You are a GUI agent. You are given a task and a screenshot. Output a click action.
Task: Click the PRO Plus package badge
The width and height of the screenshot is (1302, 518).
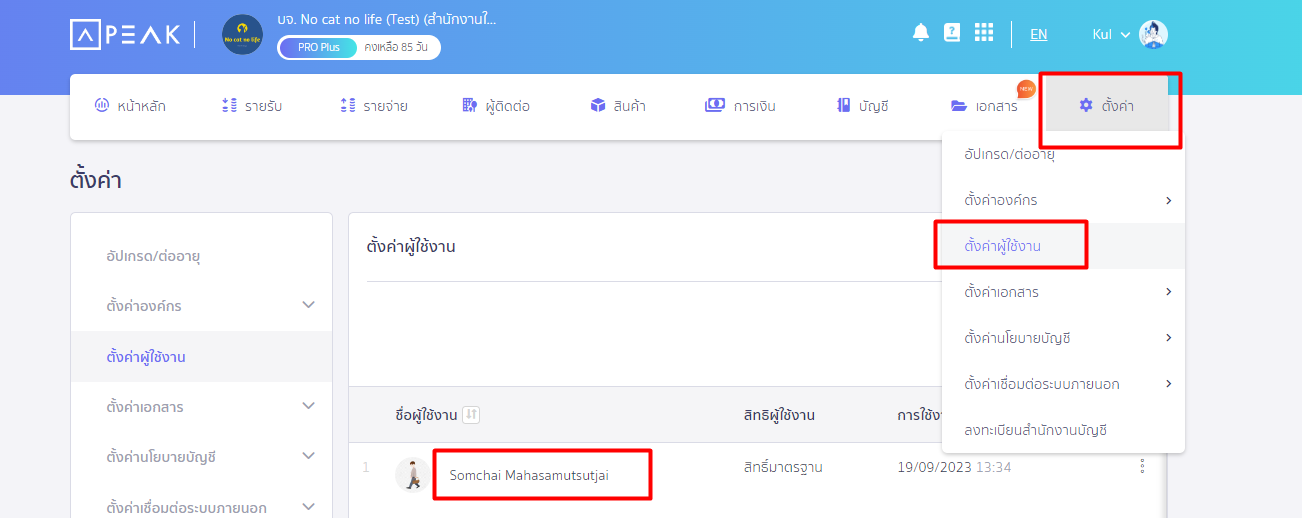pyautogui.click(x=318, y=47)
